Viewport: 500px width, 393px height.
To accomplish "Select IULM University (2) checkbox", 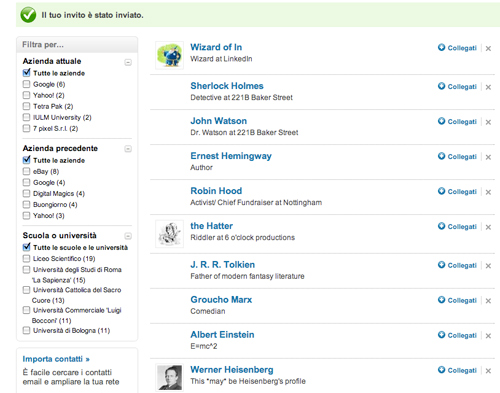I will pyautogui.click(x=26, y=117).
